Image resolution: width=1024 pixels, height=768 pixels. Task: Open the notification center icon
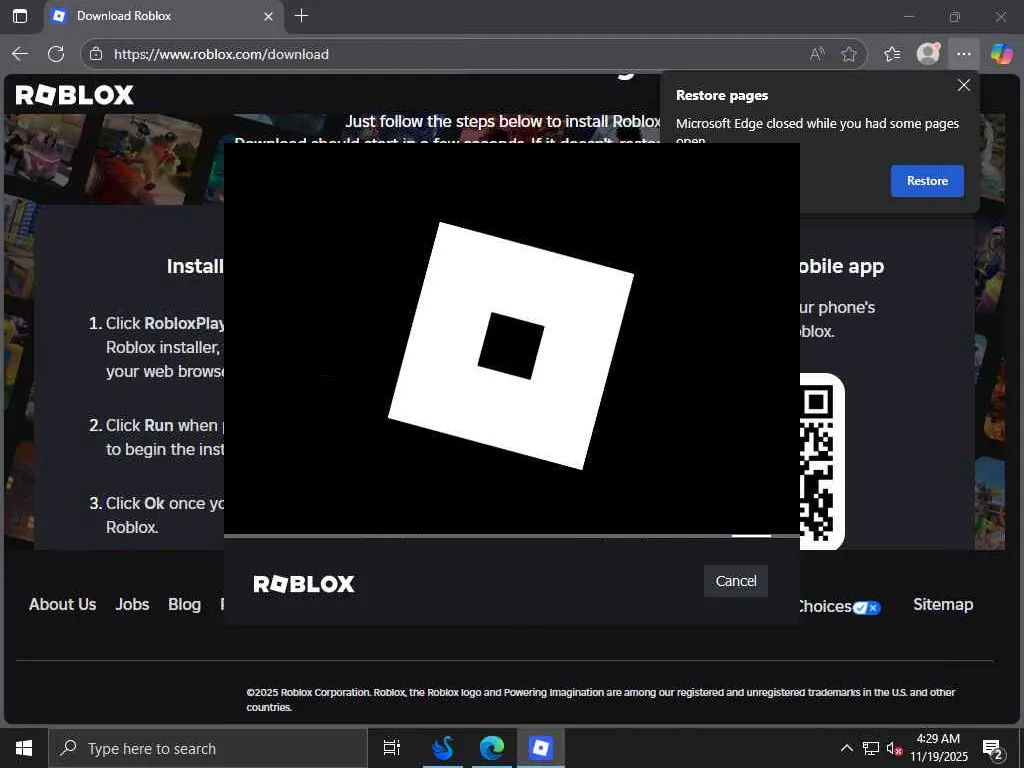click(993, 749)
